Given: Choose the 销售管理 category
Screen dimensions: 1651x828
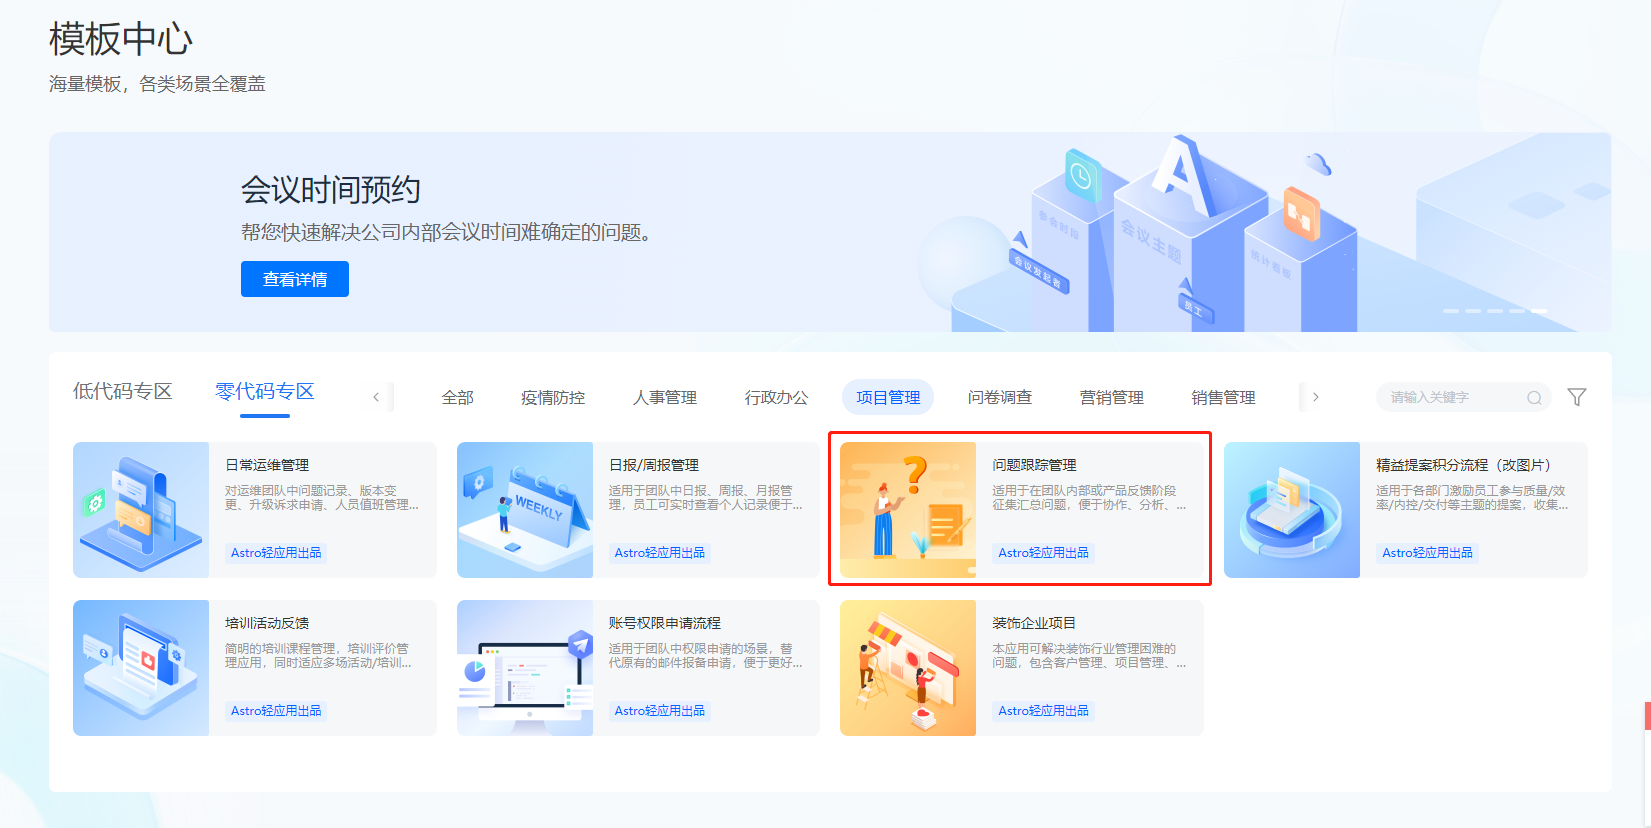Looking at the screenshot, I should click(x=1224, y=397).
